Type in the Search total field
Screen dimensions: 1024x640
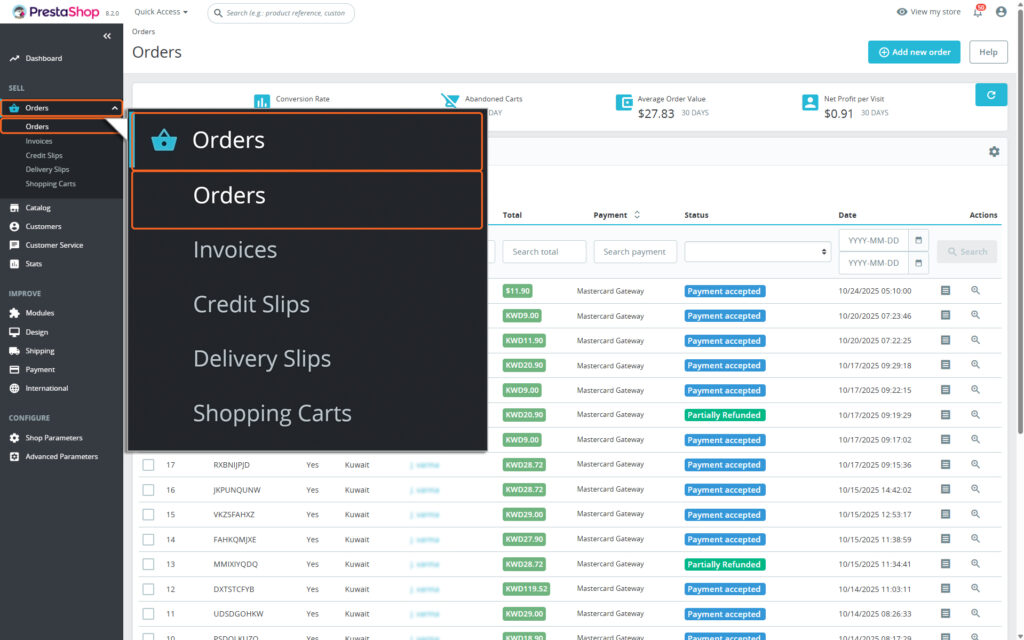544,251
